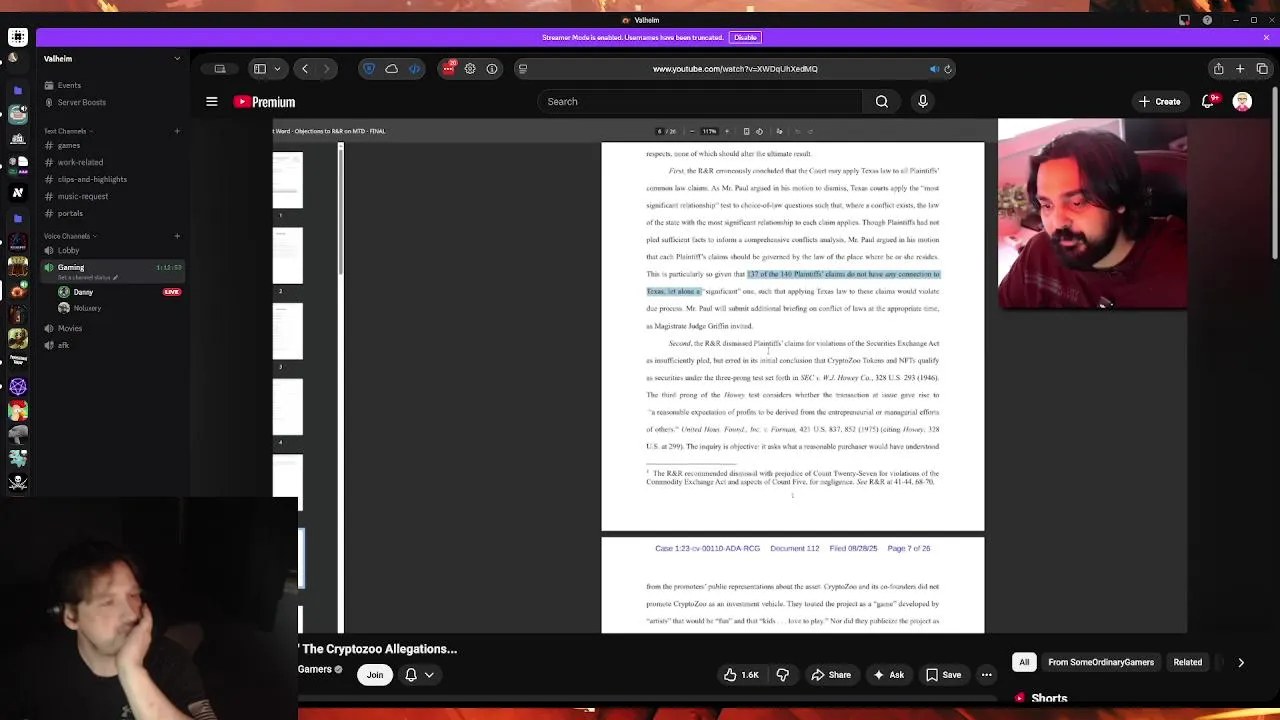Join the SomeOrdinaryGamers channel membership
1280x720 pixels.
tap(375, 675)
